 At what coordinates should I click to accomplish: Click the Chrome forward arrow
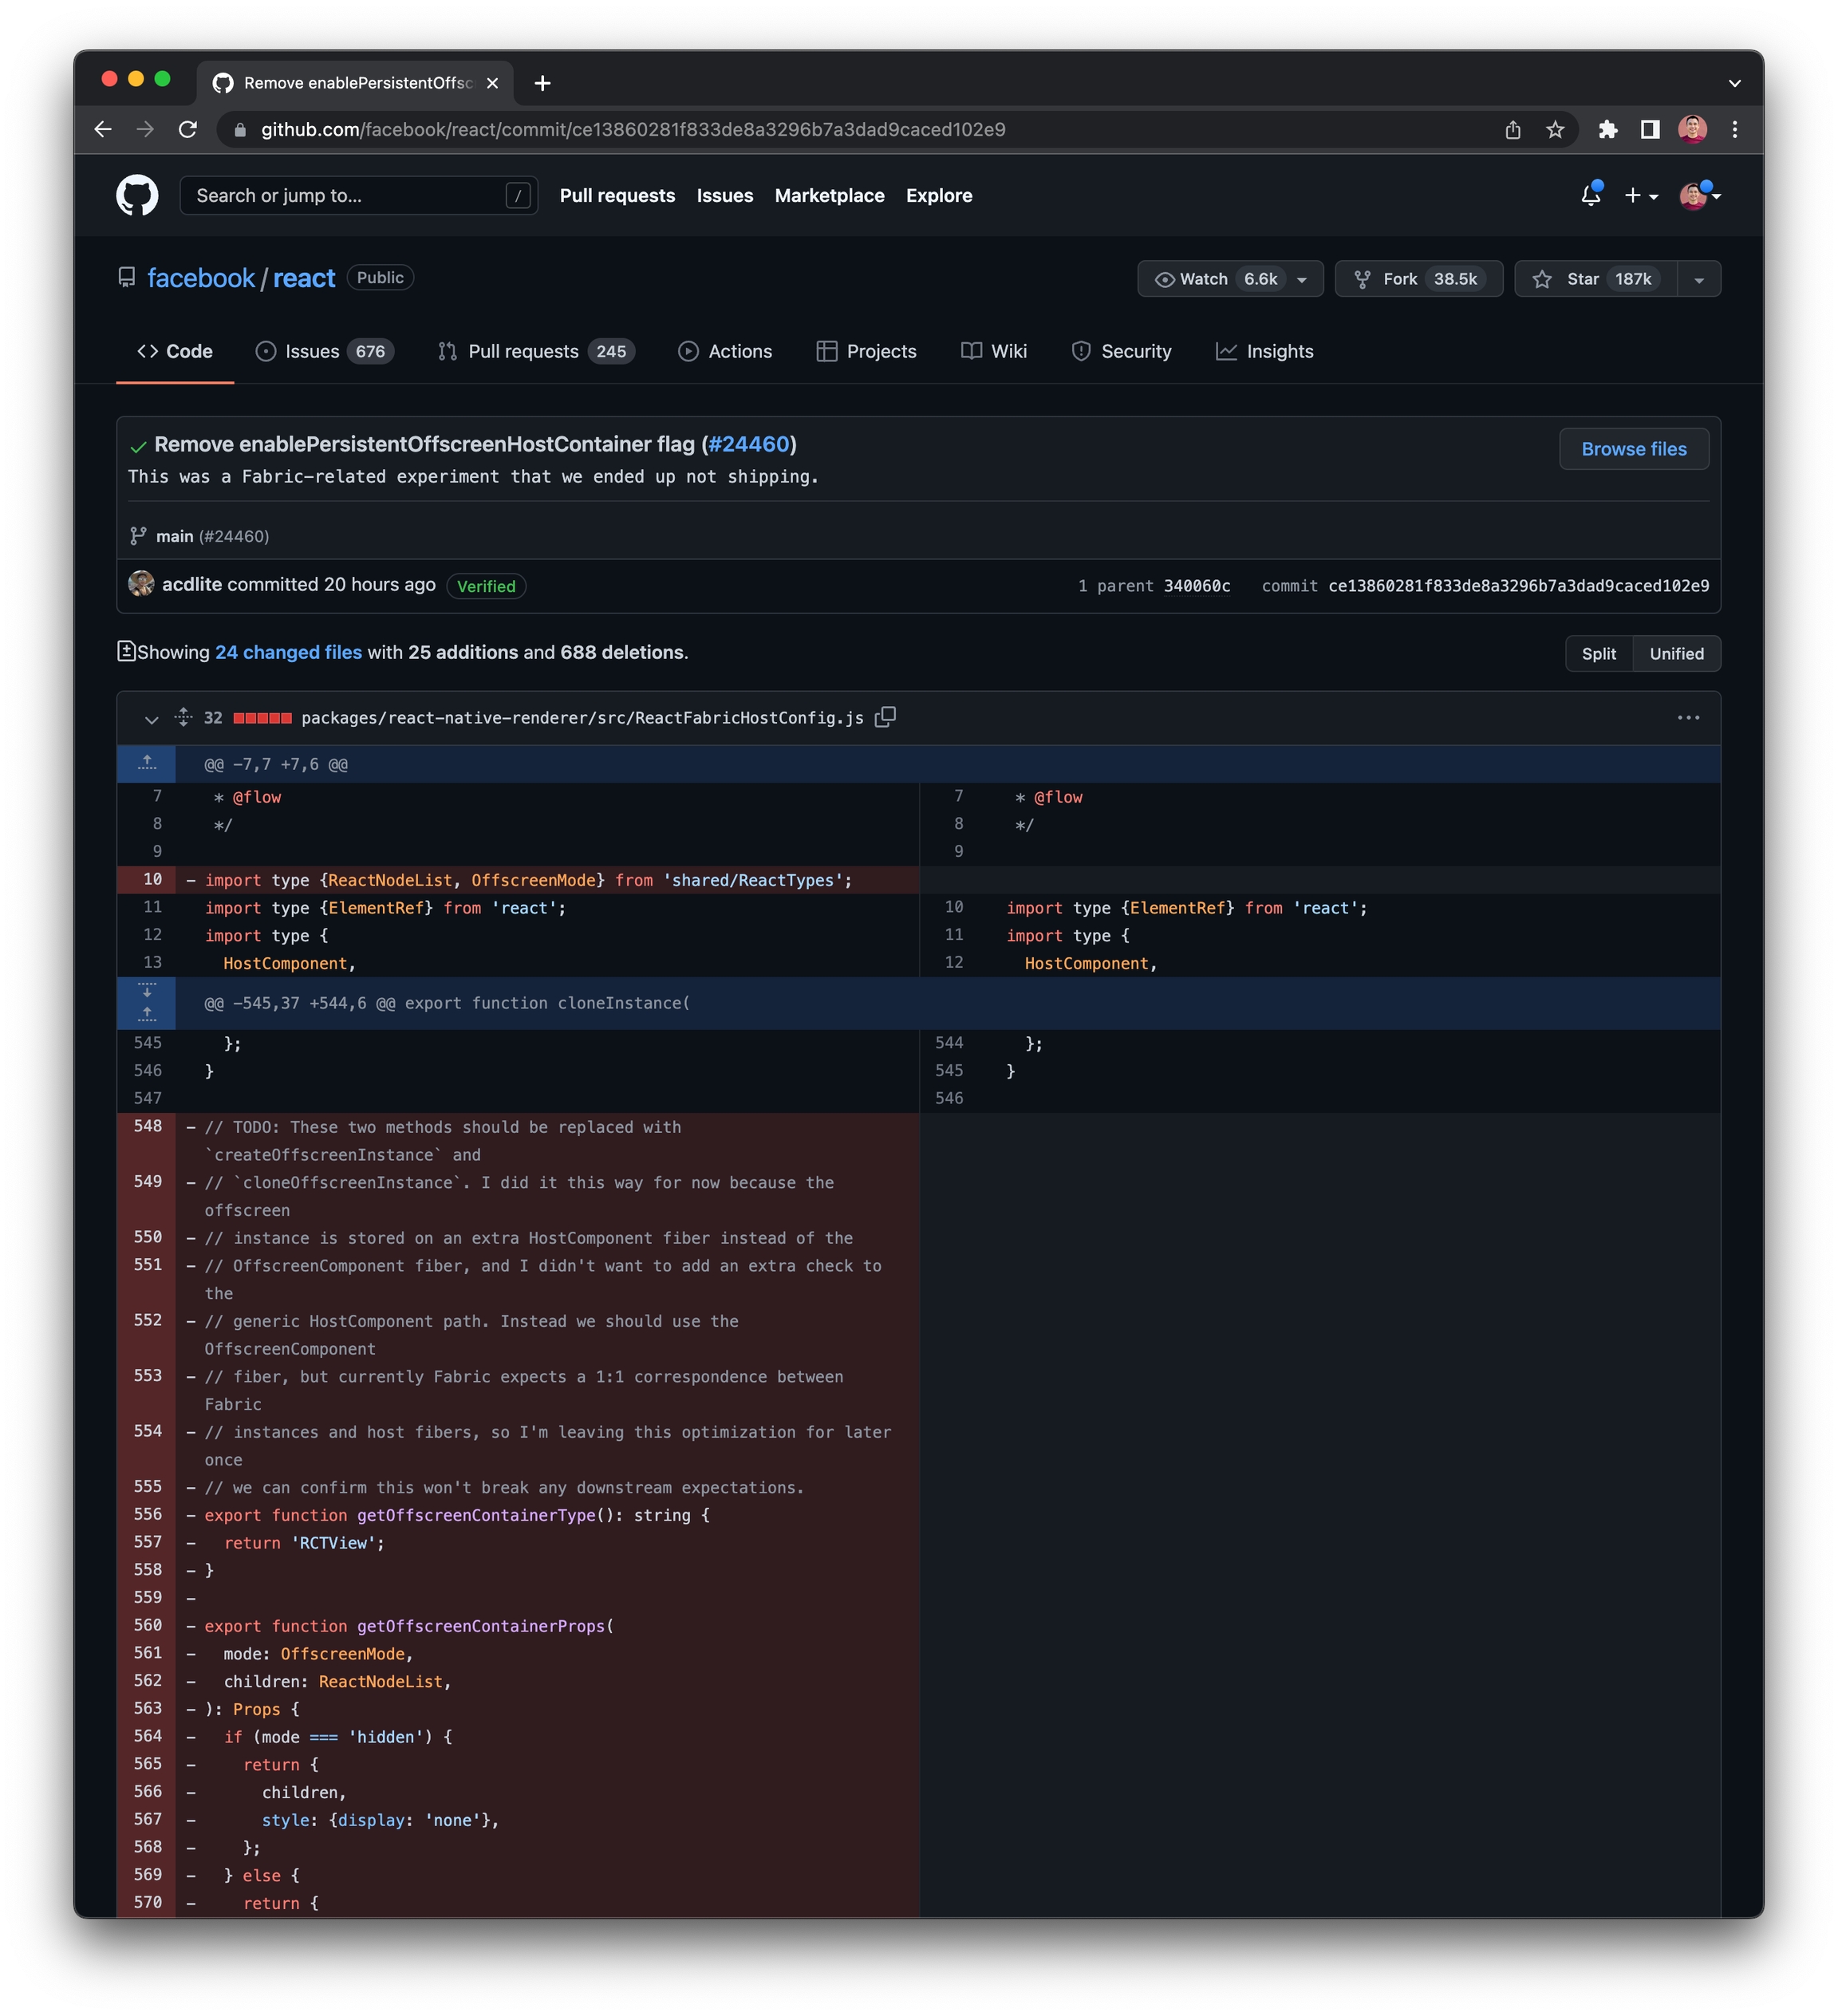(x=146, y=129)
